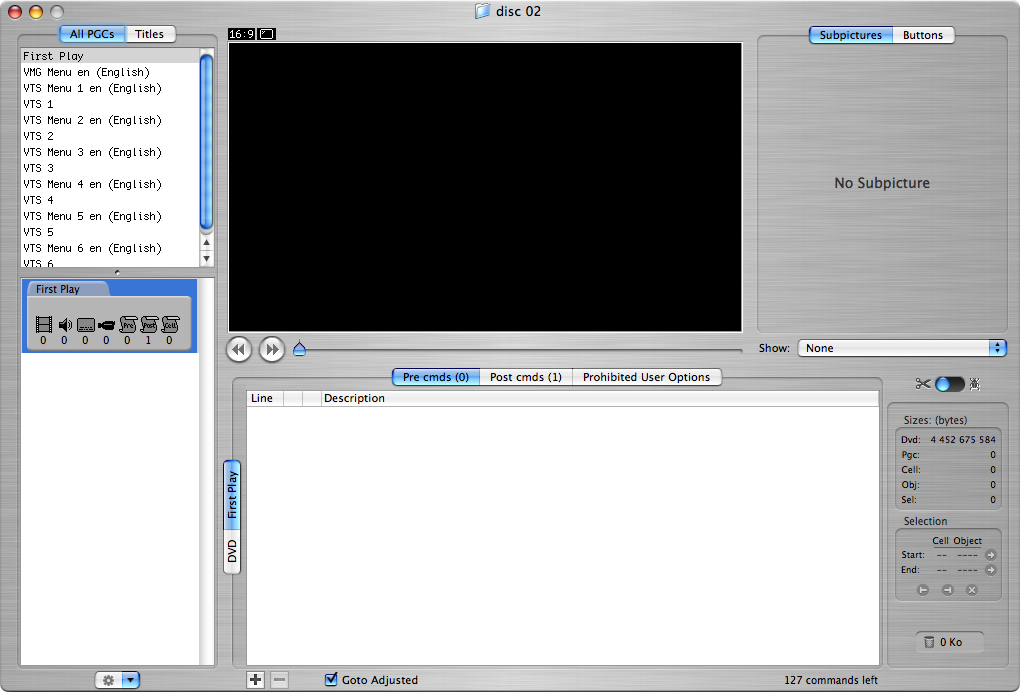
Task: Click the Post commands scroll icon
Action: pos(149,324)
